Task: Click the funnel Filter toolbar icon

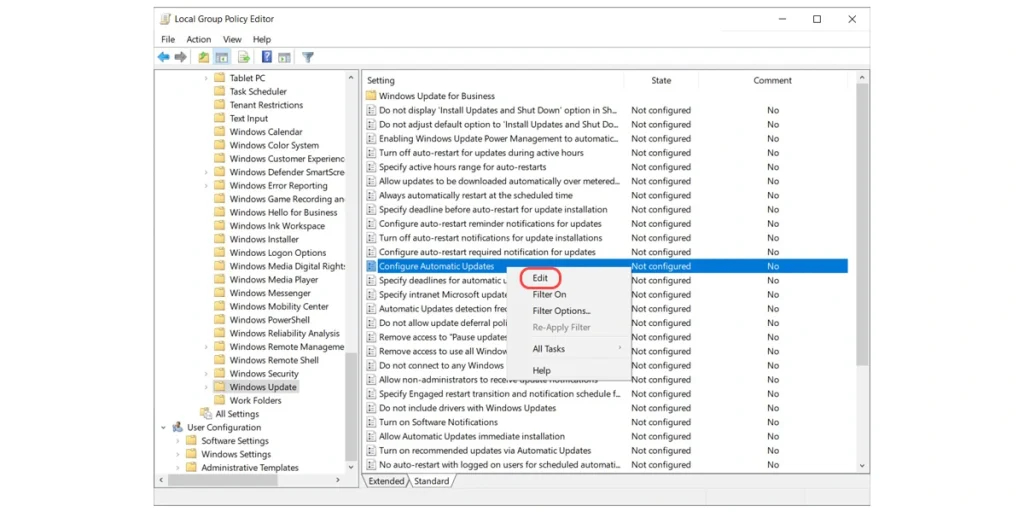Action: tap(308, 57)
